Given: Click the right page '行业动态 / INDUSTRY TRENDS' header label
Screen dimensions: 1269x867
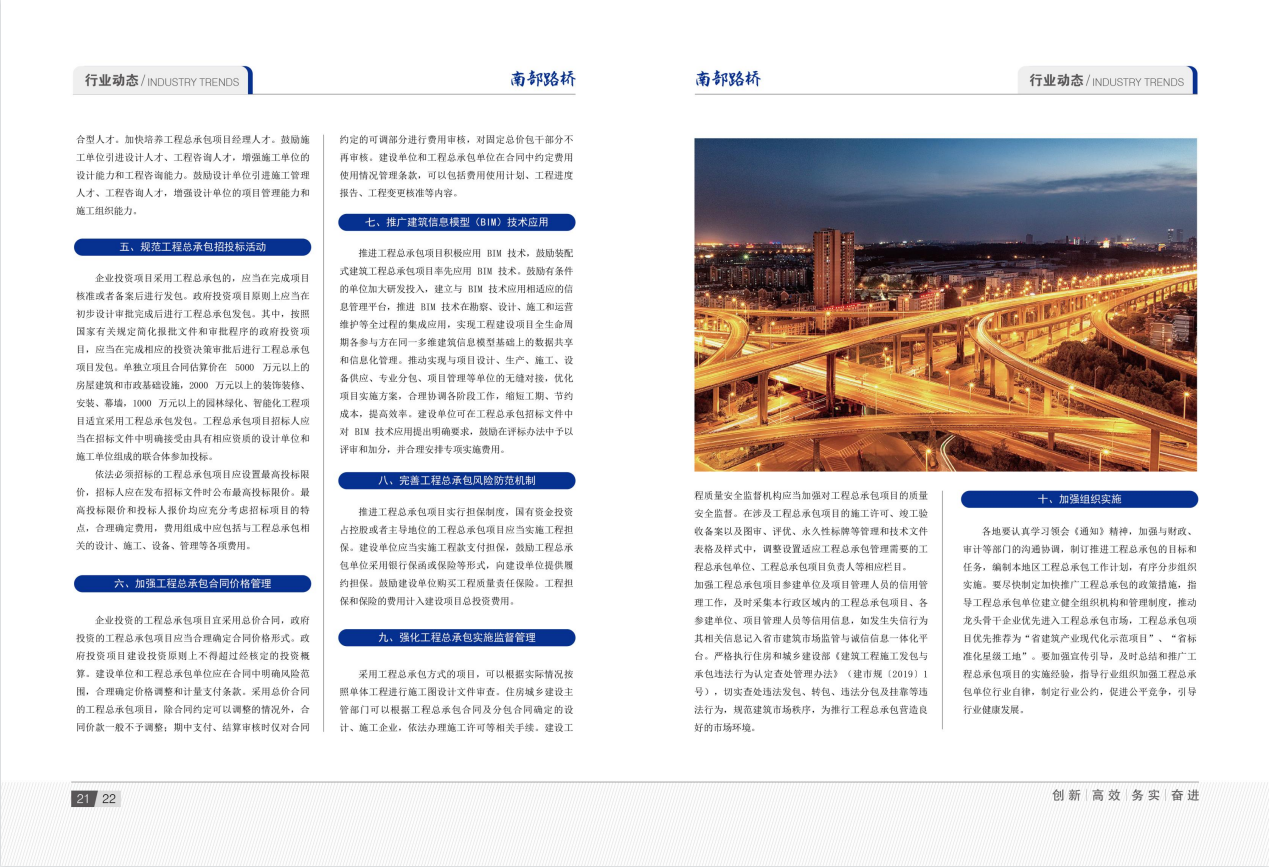Looking at the screenshot, I should point(1107,81).
